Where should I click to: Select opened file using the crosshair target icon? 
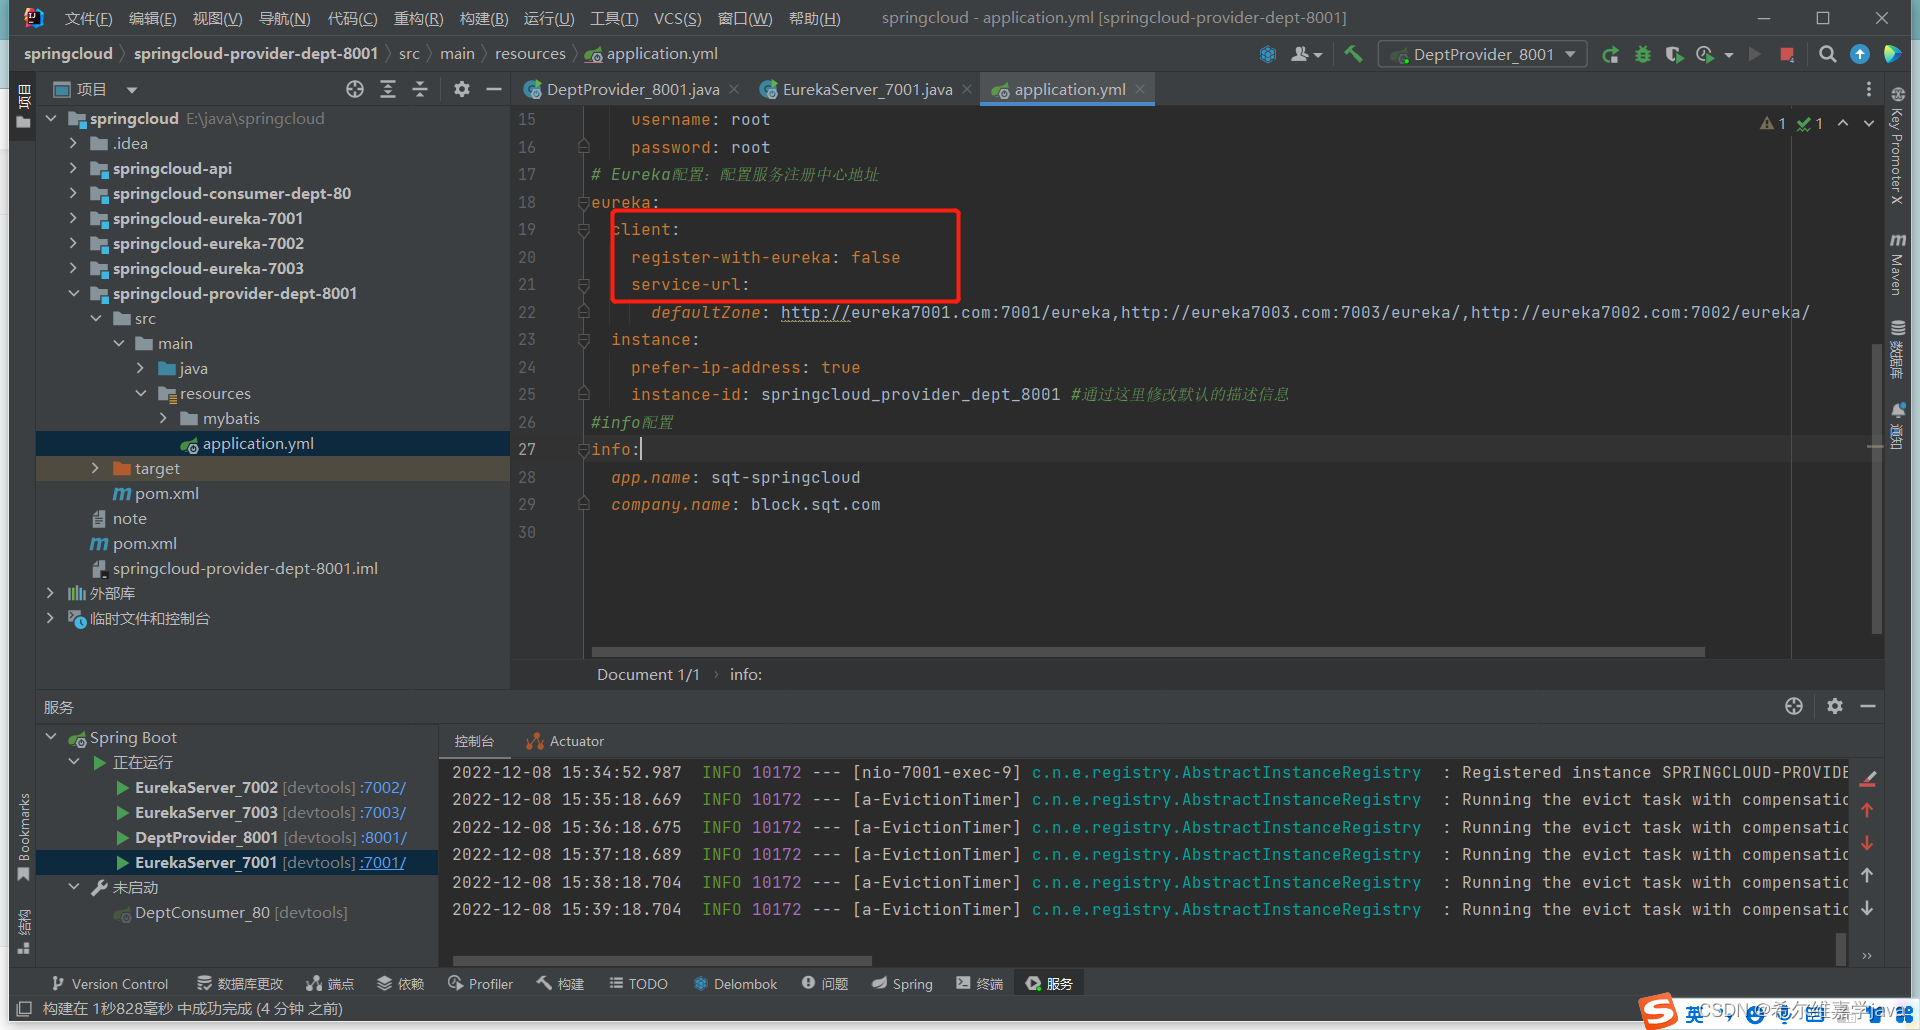pos(354,89)
